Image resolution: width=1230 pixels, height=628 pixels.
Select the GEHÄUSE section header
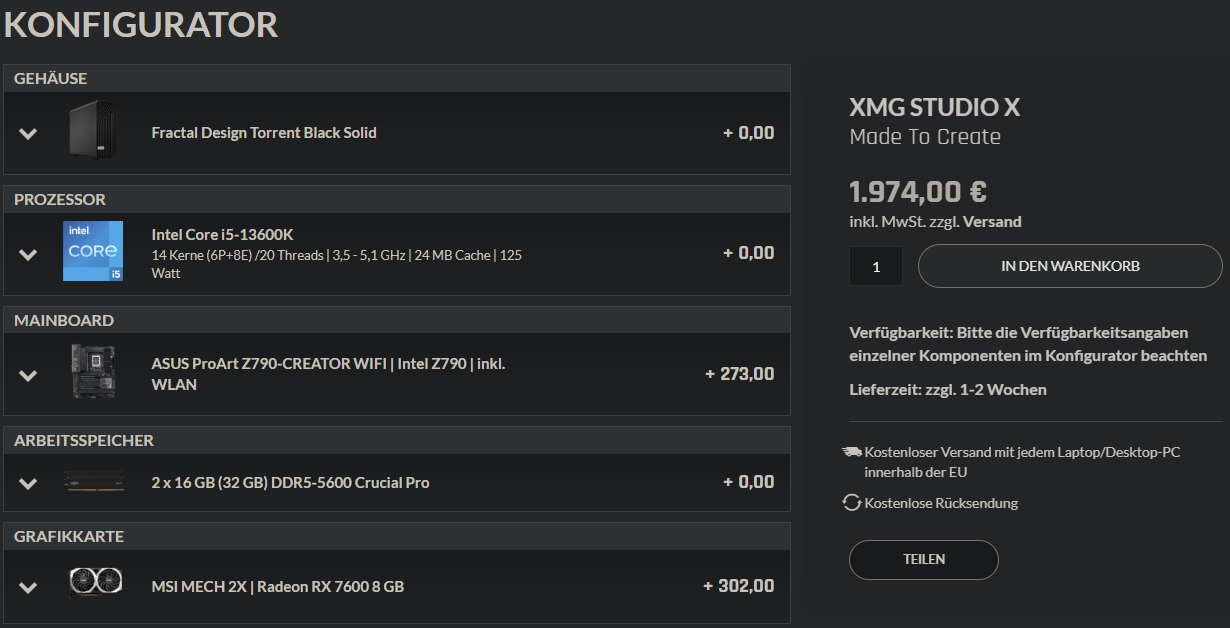pos(397,78)
